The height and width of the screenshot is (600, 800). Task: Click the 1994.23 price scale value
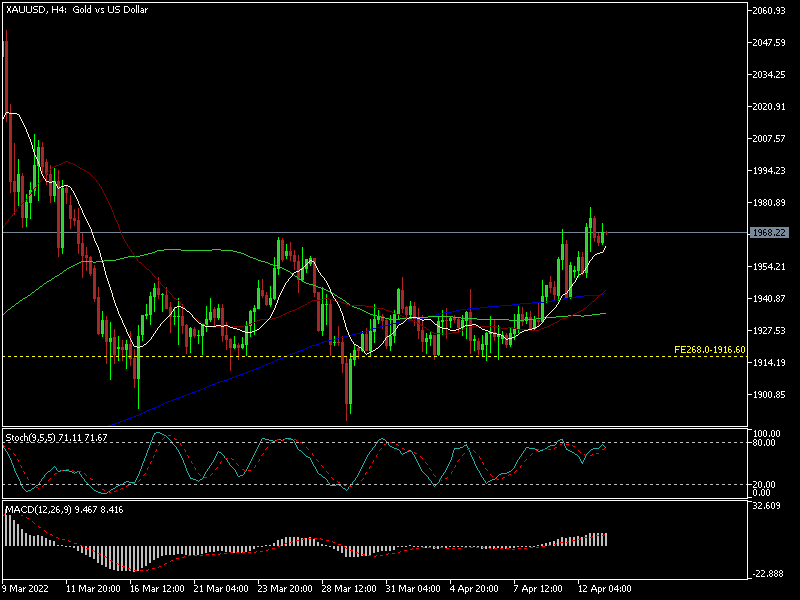(x=770, y=171)
